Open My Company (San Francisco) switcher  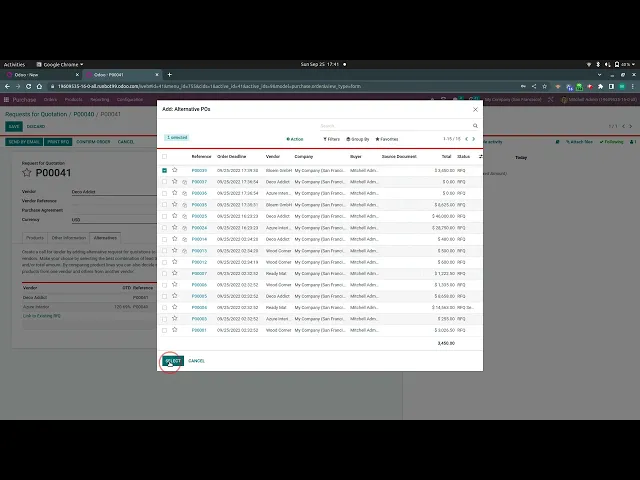coord(513,100)
